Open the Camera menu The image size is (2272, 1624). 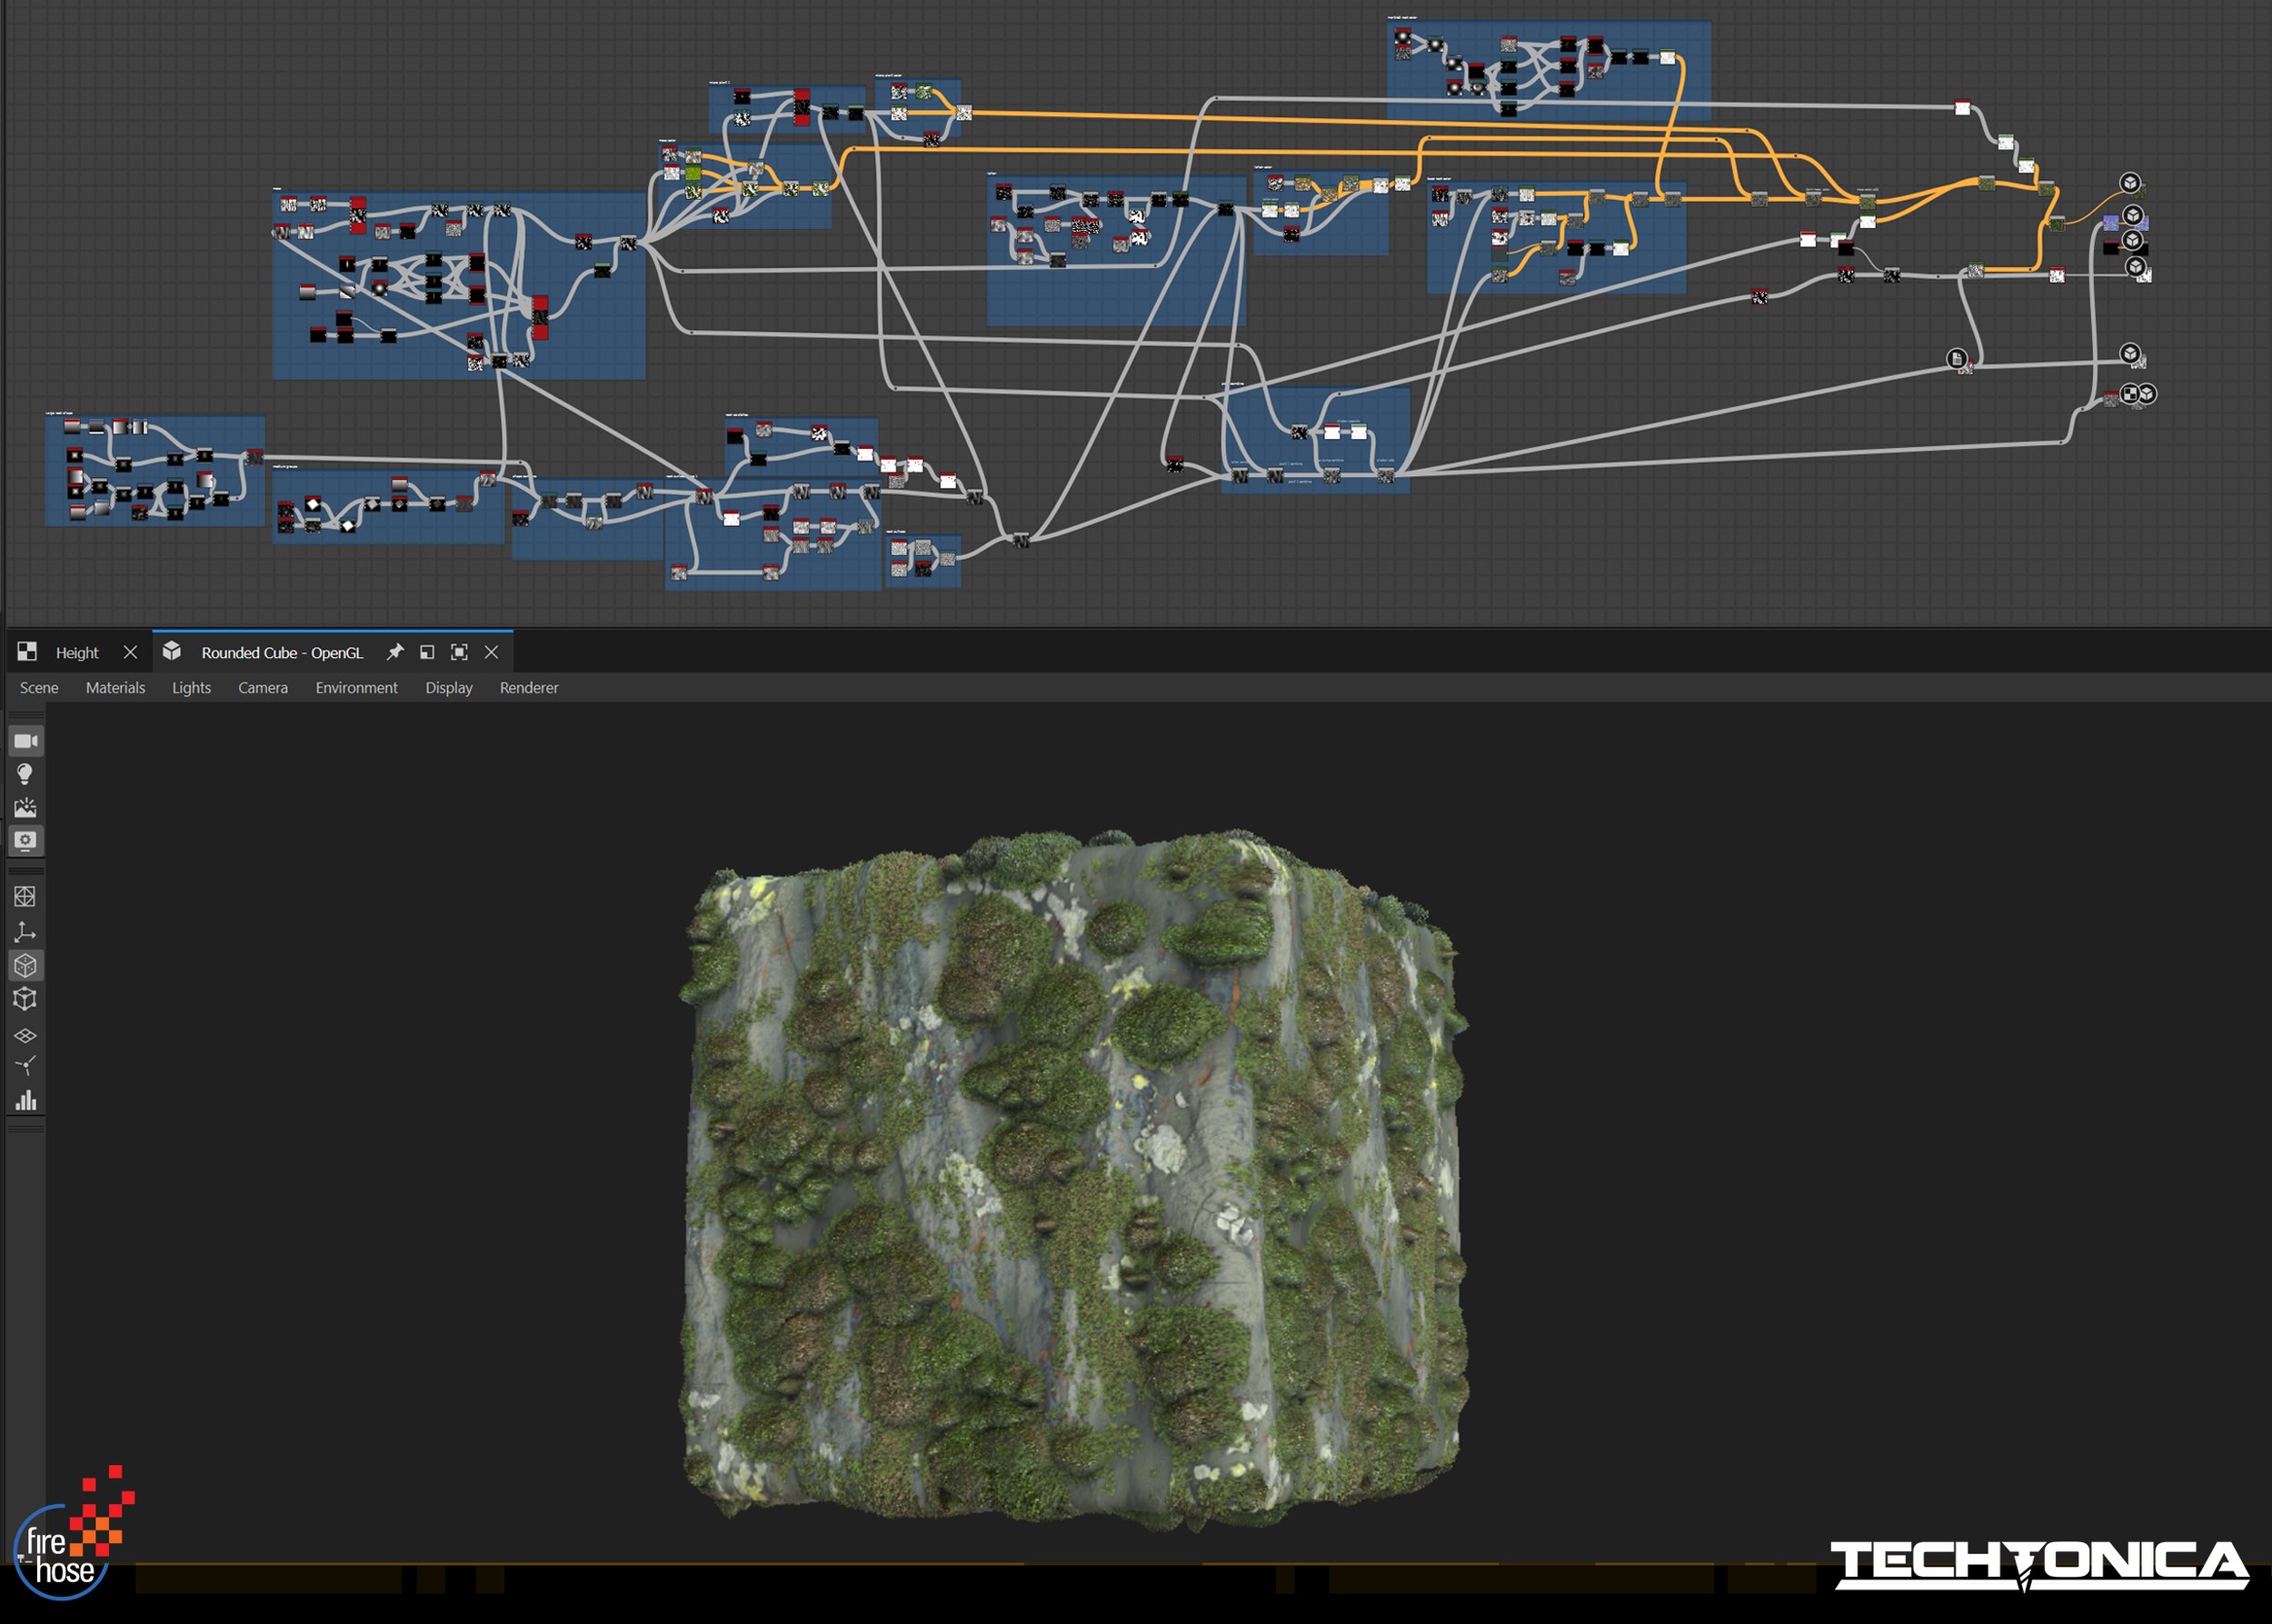[264, 688]
